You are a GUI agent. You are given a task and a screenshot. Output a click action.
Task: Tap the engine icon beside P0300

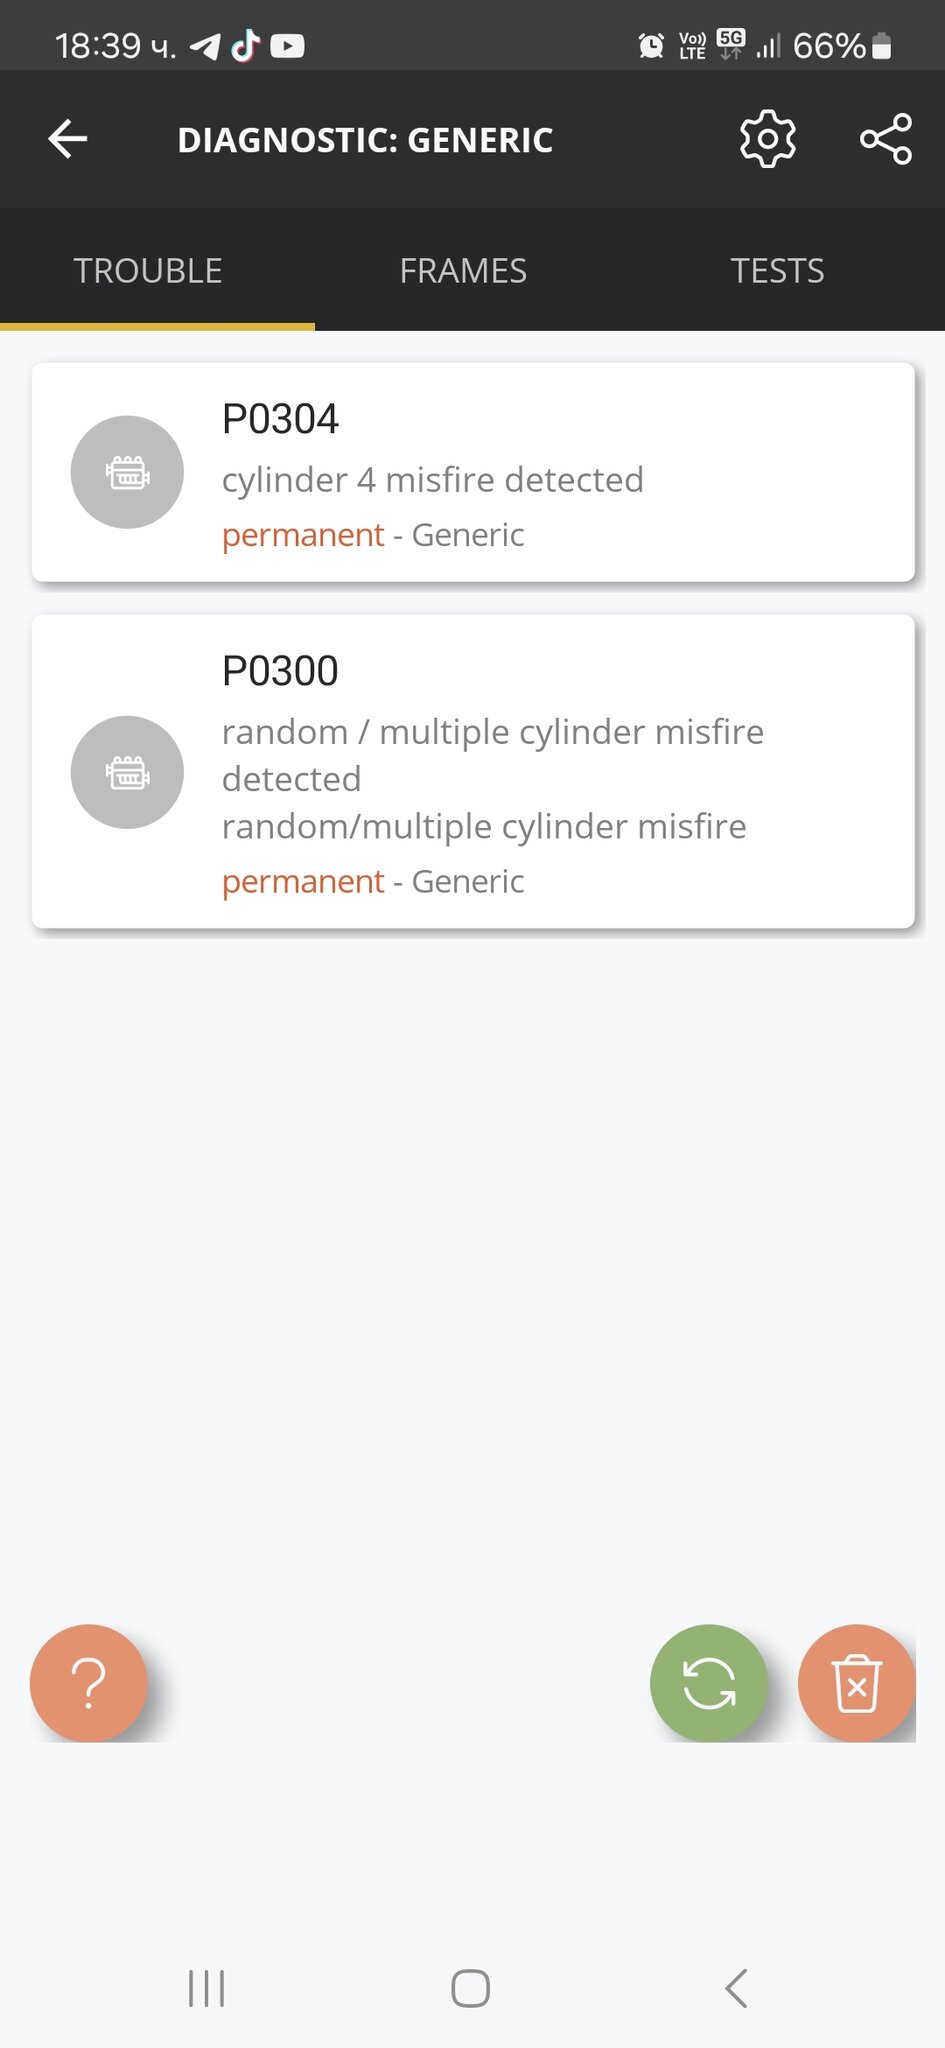(x=127, y=772)
